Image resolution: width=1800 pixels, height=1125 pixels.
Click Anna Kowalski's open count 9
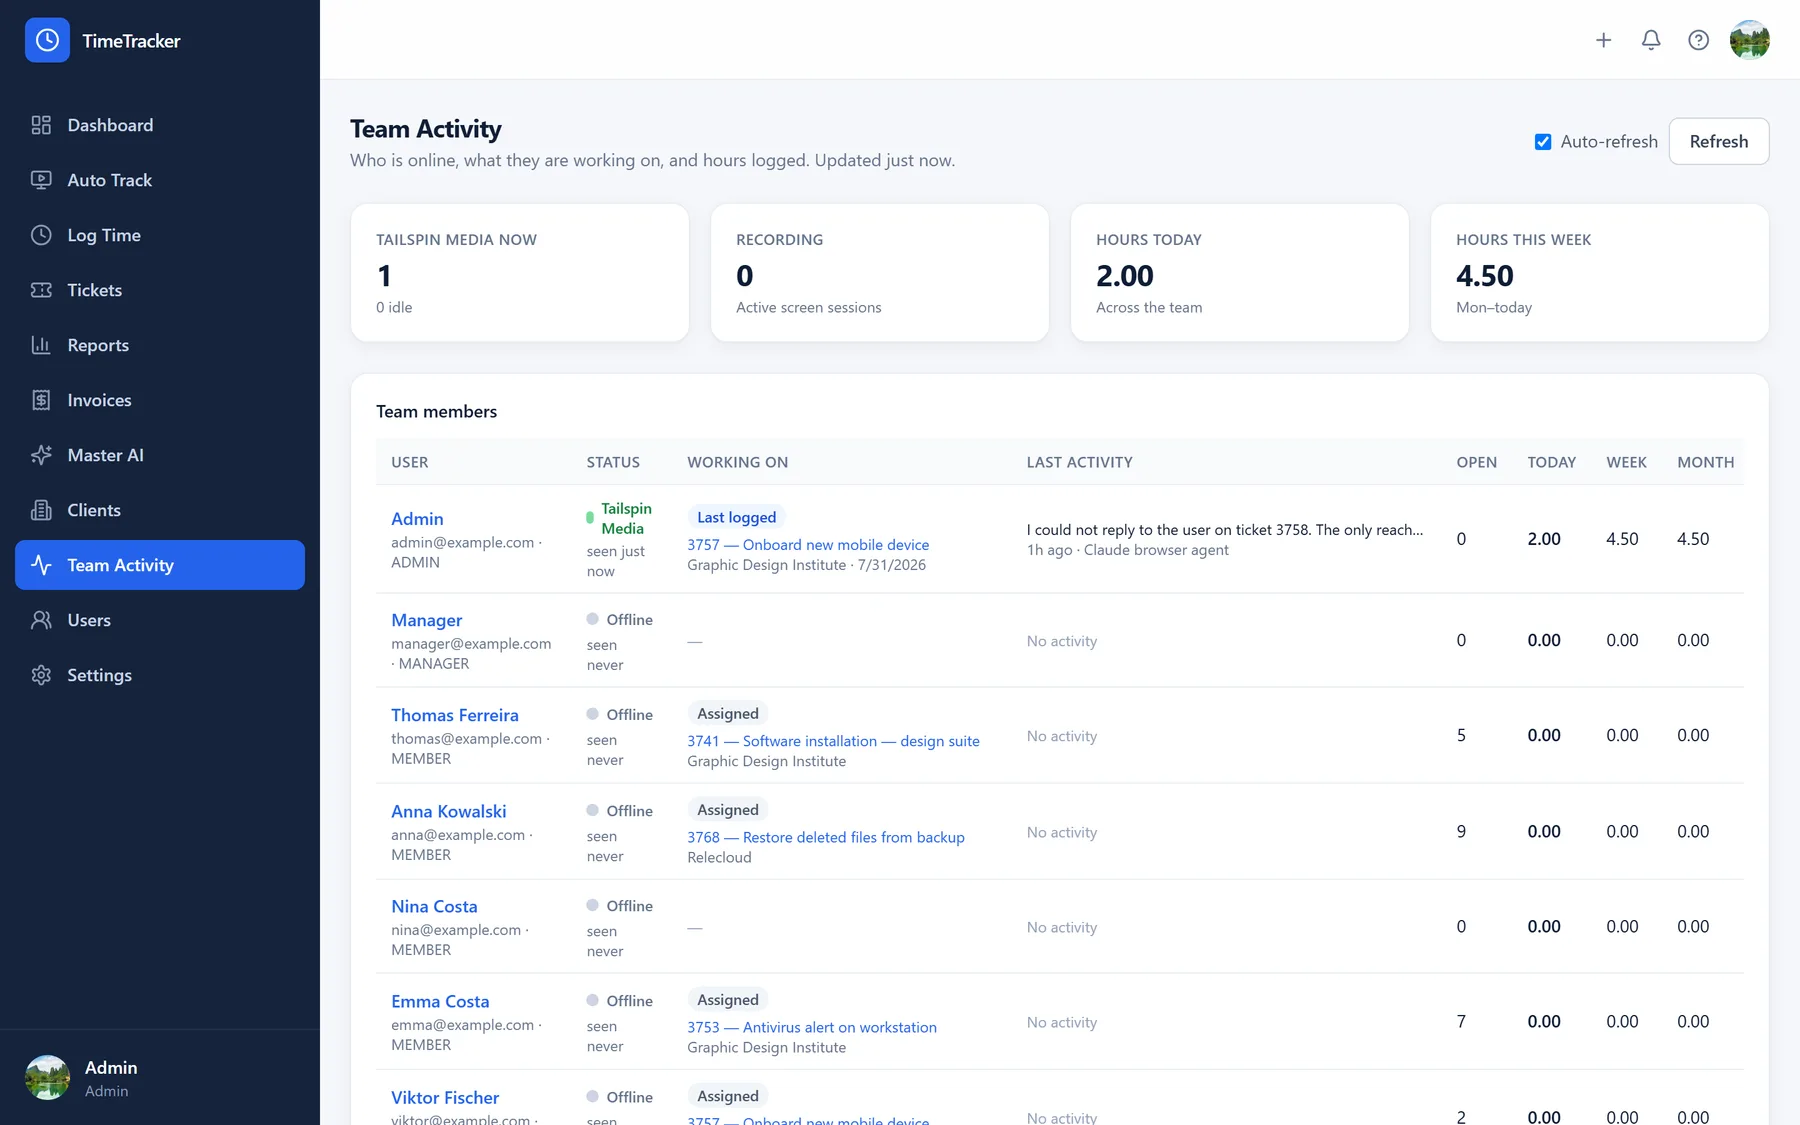[x=1461, y=831]
